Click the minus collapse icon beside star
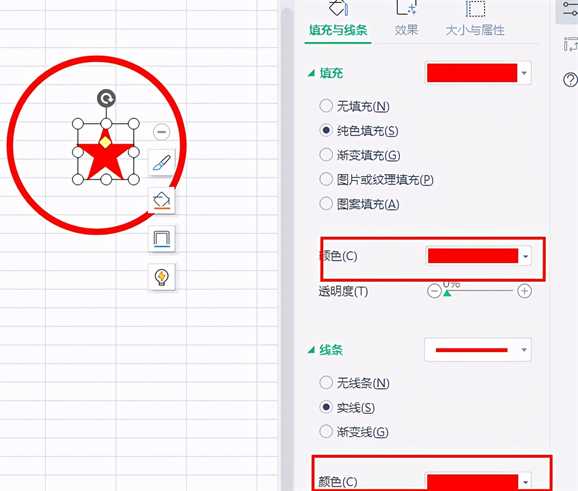Viewport: 578px width, 491px height. click(161, 132)
